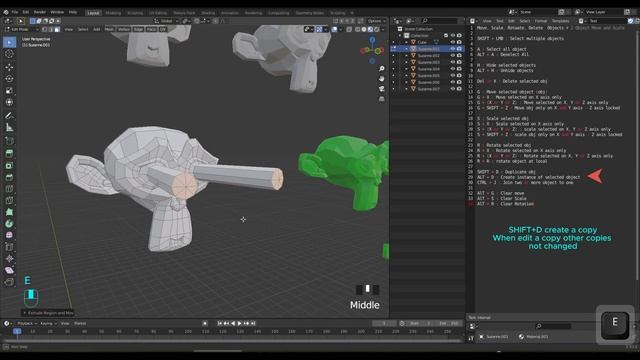640x360 pixels.
Task: Toggle the camera view icon
Action: [x=382, y=89]
